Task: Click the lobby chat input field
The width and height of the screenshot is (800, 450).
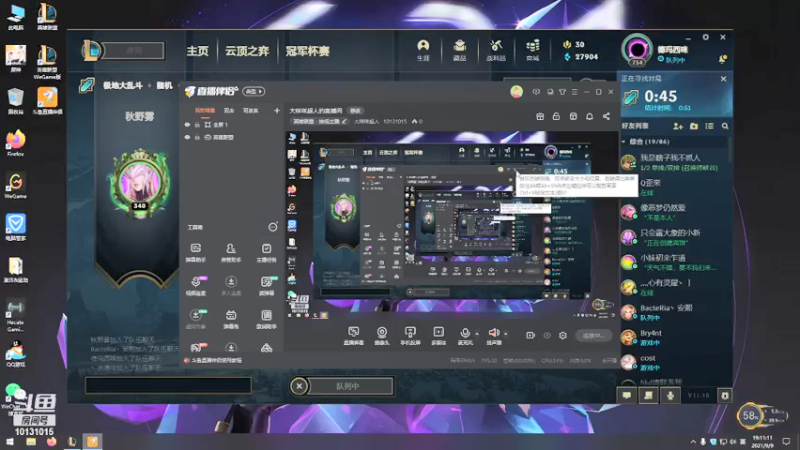Action: (x=168, y=385)
